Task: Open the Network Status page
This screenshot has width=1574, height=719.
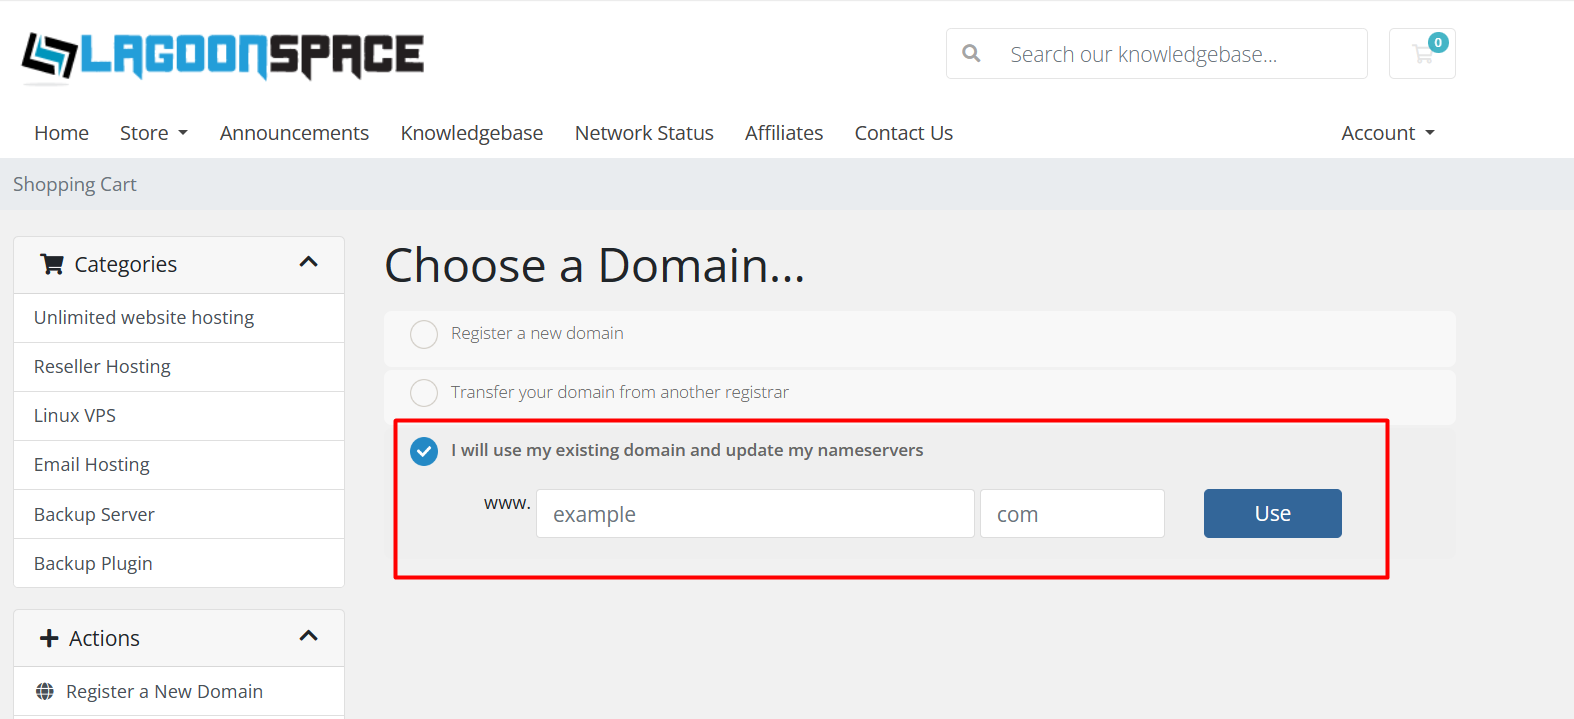Action: pyautogui.click(x=643, y=133)
